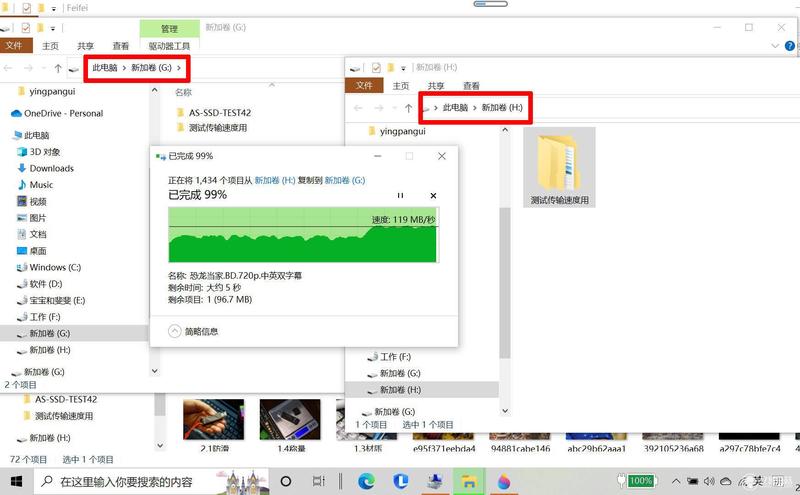
Task: Click 此电脑 in G: window address bar
Action: click(105, 67)
